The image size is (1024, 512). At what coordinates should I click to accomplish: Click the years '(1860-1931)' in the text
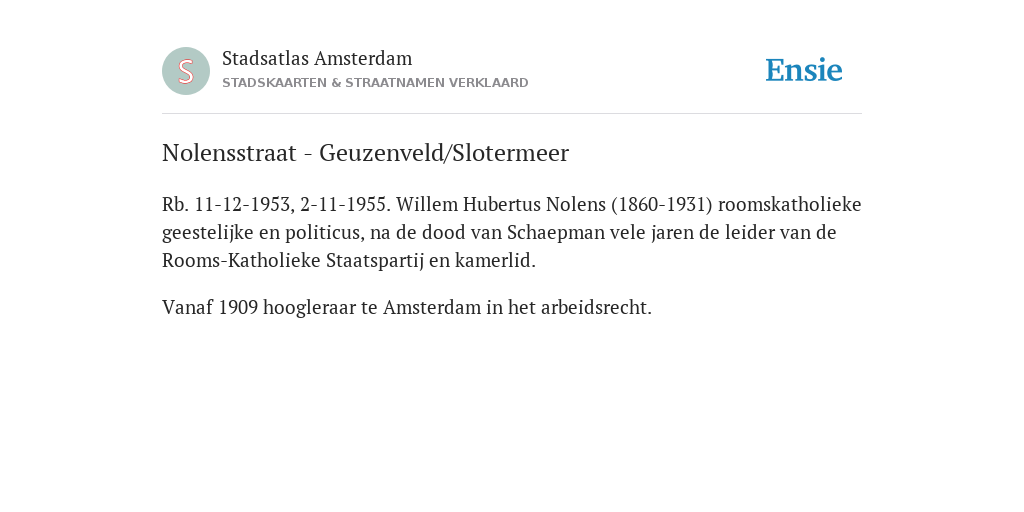click(662, 204)
